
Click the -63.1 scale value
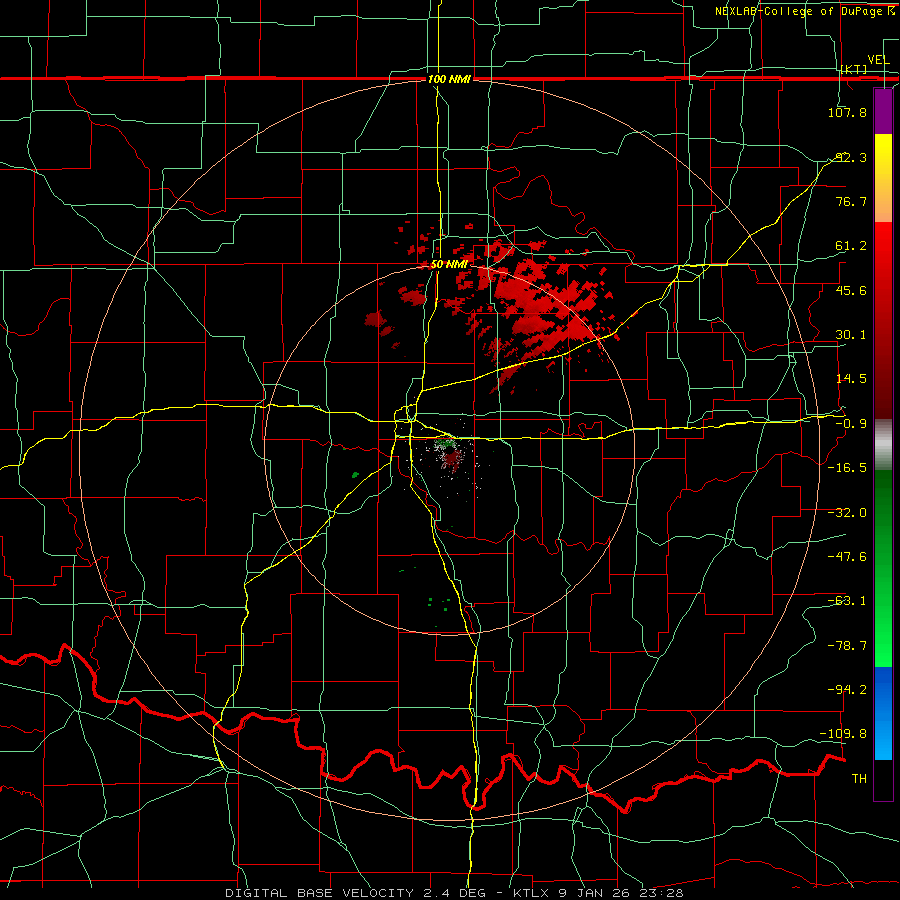point(847,601)
